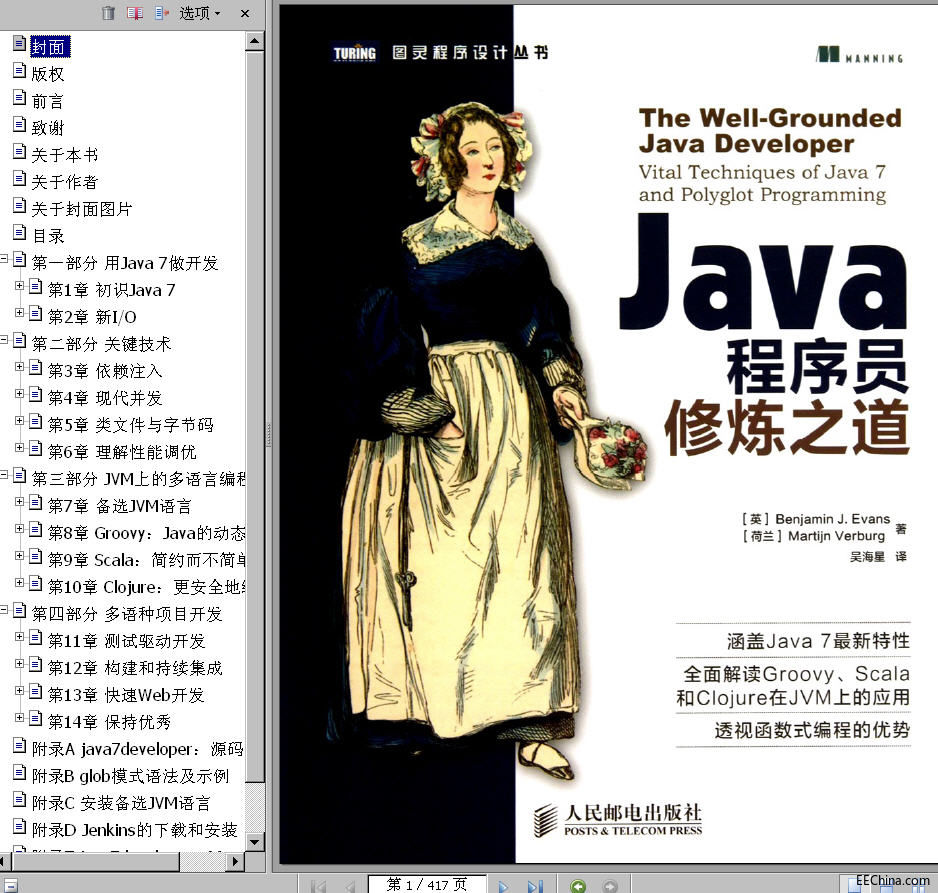Click the expand current bookmark icon

point(162,13)
